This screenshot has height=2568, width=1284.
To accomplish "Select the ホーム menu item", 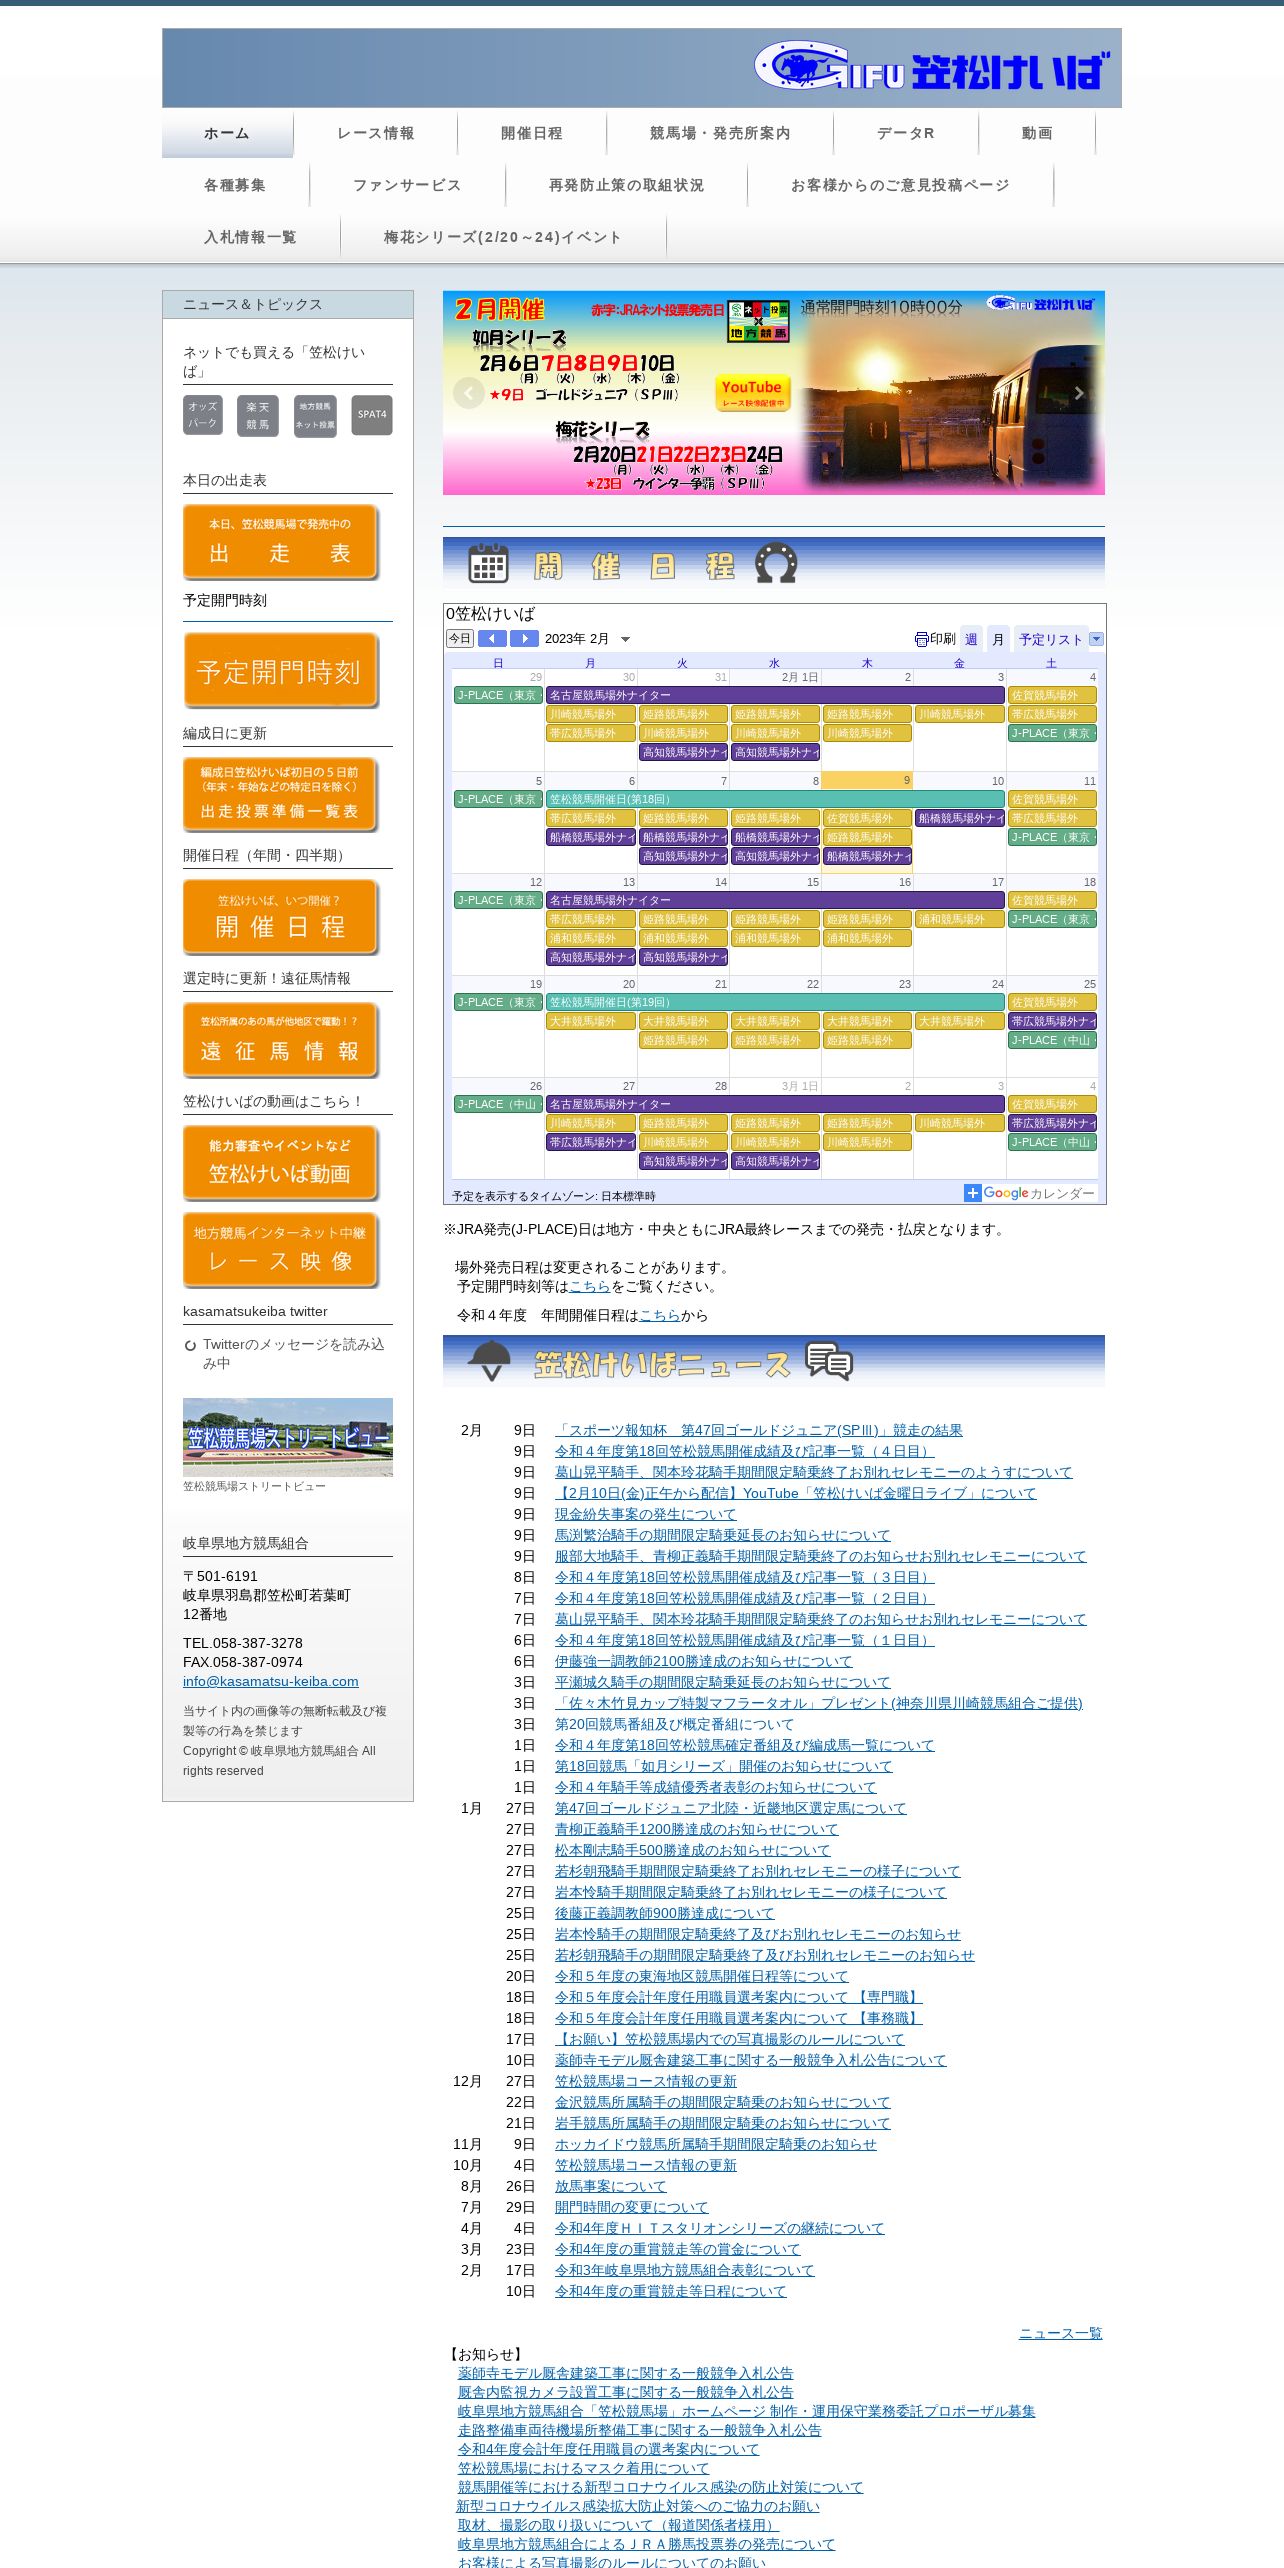I will [x=227, y=133].
